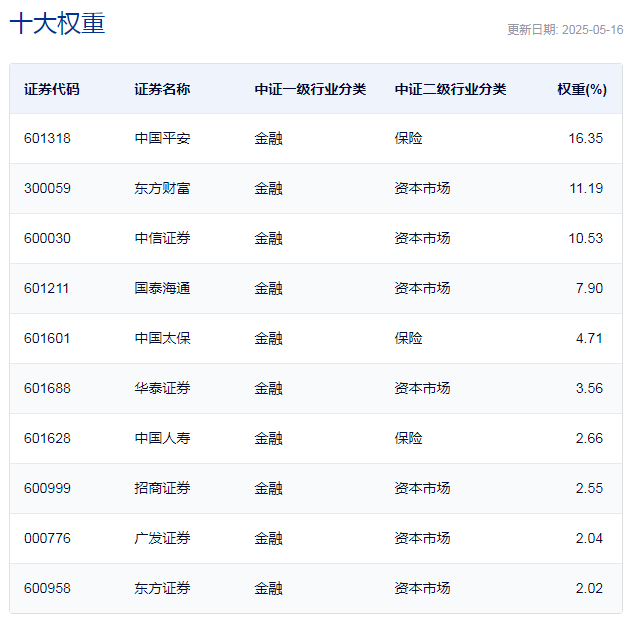The width and height of the screenshot is (630, 622).
Task: Click 金融 in the 中国人寿 row
Action: click(268, 438)
